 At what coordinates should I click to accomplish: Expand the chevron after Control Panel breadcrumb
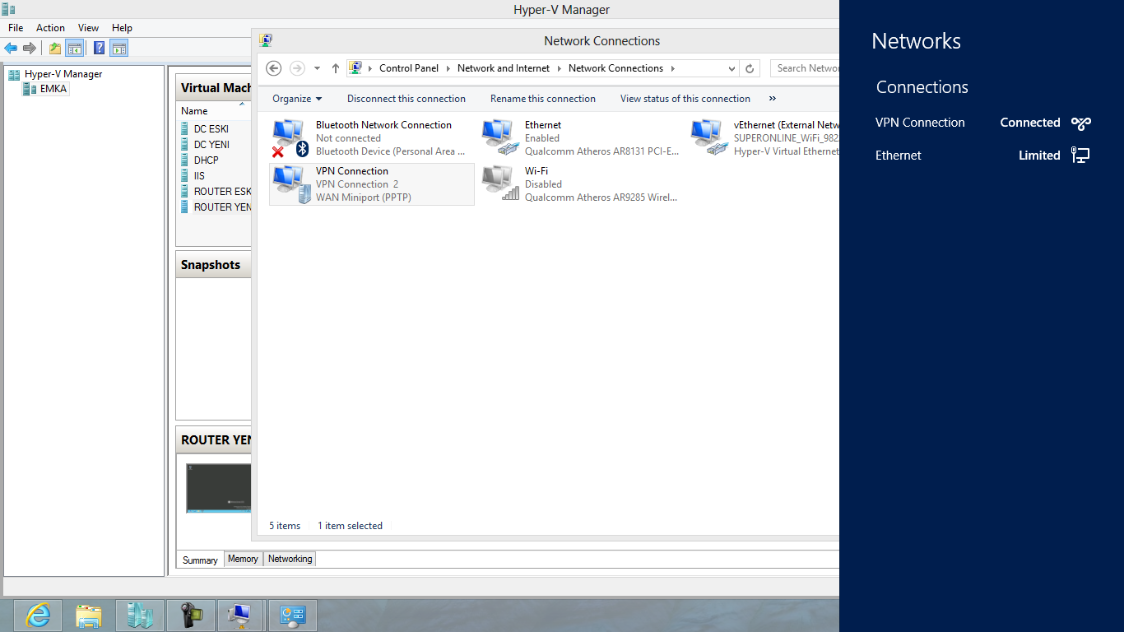pyautogui.click(x=448, y=68)
